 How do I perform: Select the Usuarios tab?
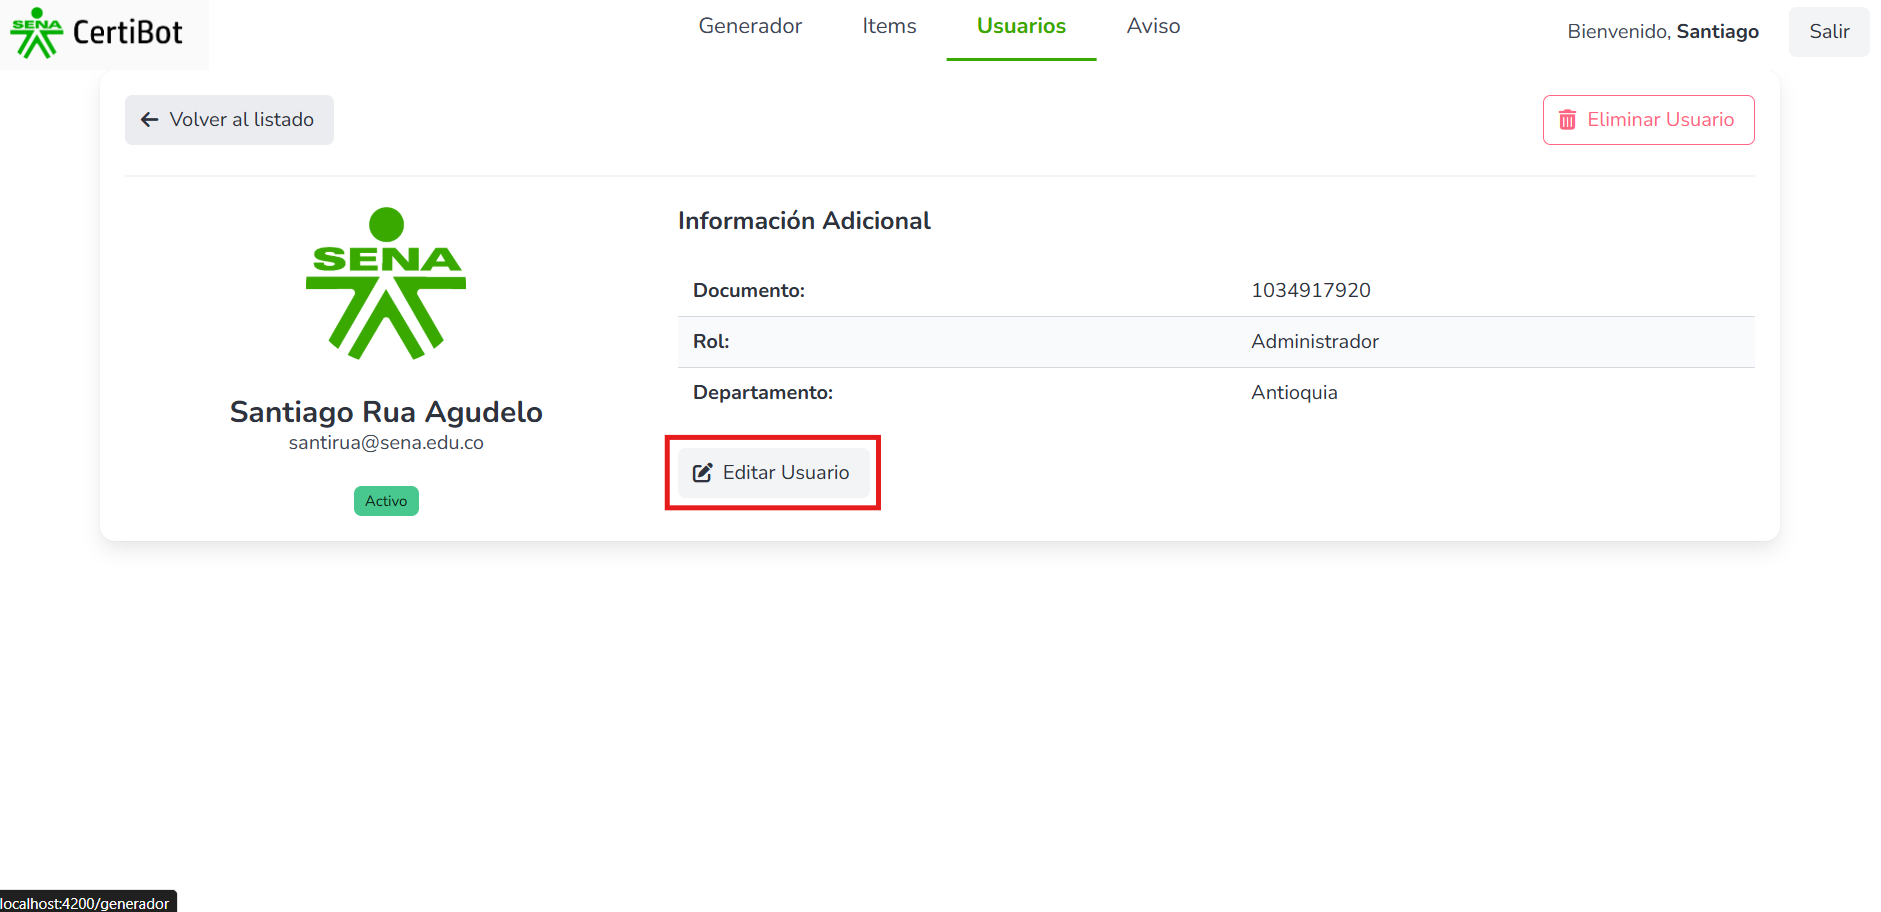click(1021, 27)
